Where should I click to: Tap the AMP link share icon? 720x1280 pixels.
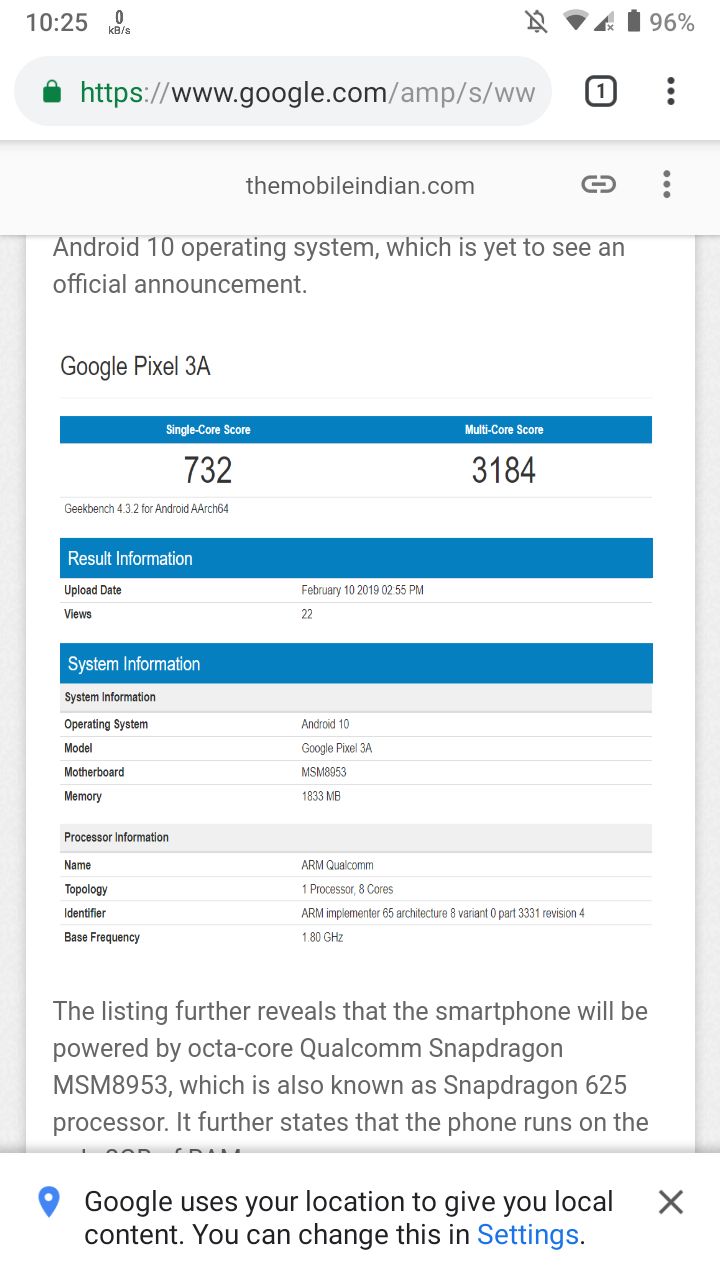pos(598,184)
